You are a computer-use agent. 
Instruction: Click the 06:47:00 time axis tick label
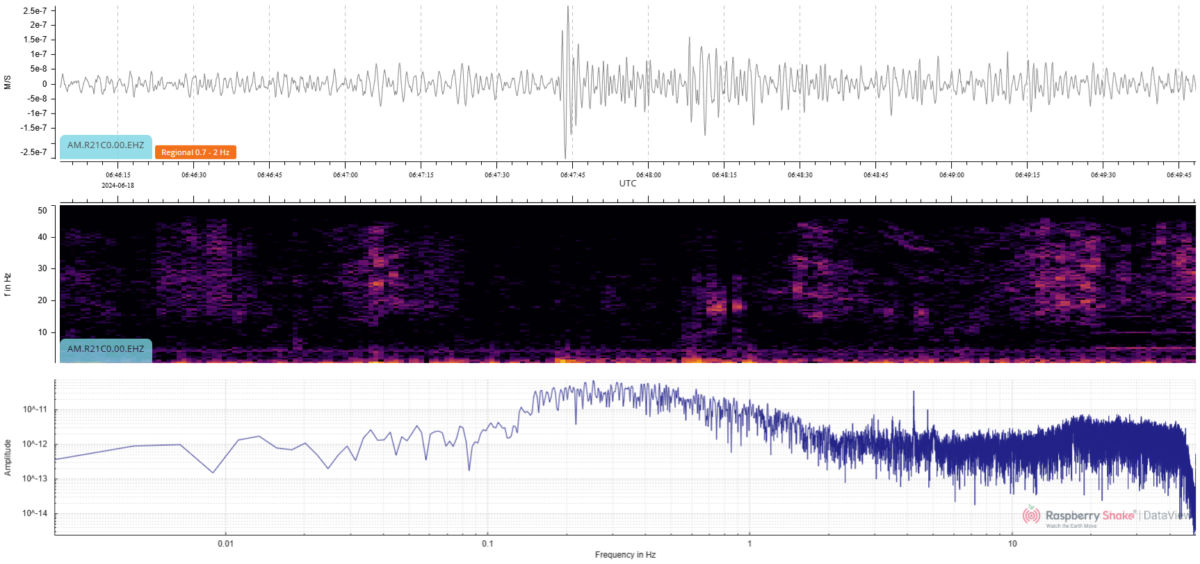coord(345,174)
